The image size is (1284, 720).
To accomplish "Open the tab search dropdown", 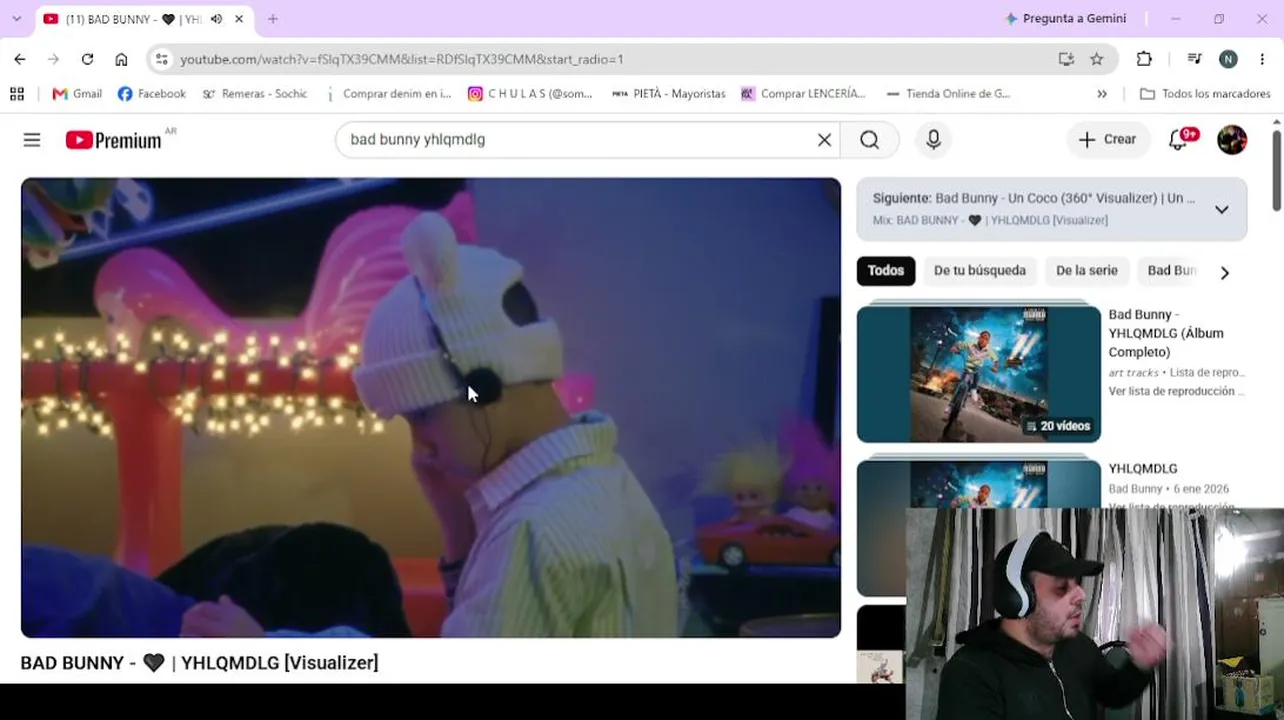I will pyautogui.click(x=16, y=19).
